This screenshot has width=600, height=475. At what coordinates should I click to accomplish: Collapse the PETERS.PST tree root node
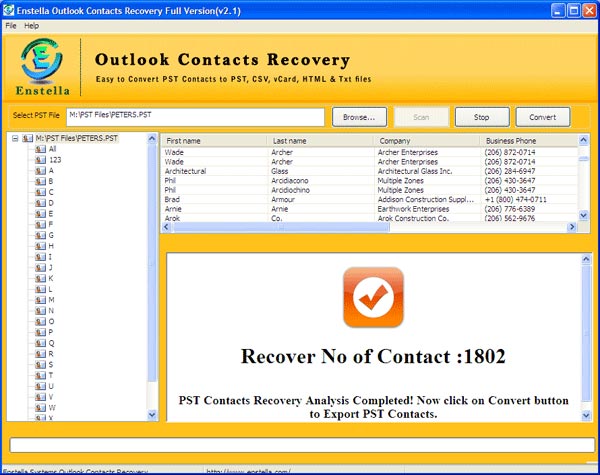(15, 139)
